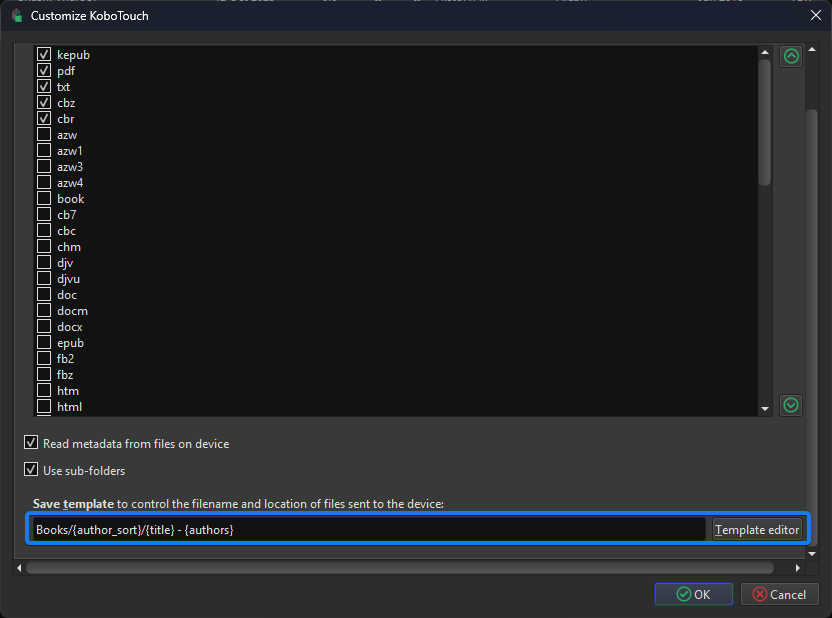Click the dialog panel vertical scrollbar thumb
The width and height of the screenshot is (832, 618).
[812, 326]
